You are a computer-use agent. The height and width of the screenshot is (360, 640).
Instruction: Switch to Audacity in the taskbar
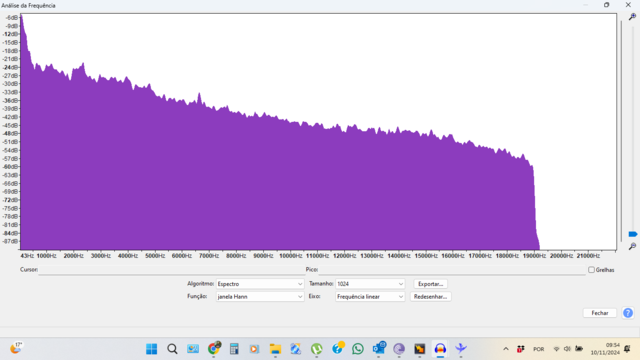[440, 349]
